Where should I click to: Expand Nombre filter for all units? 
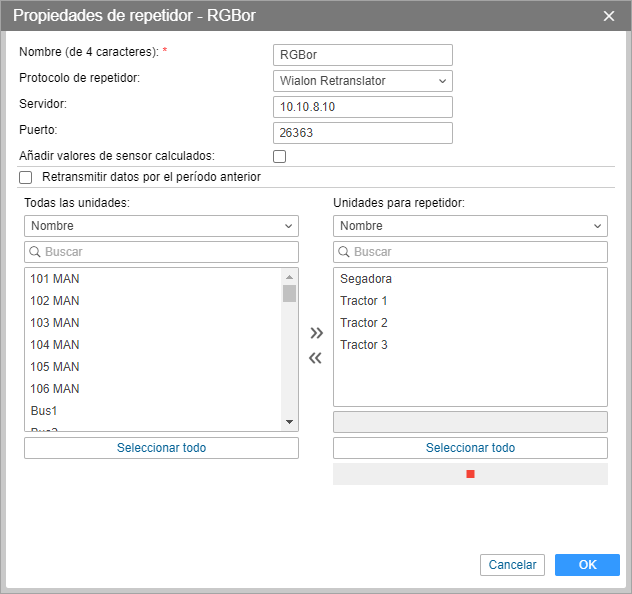click(x=161, y=226)
